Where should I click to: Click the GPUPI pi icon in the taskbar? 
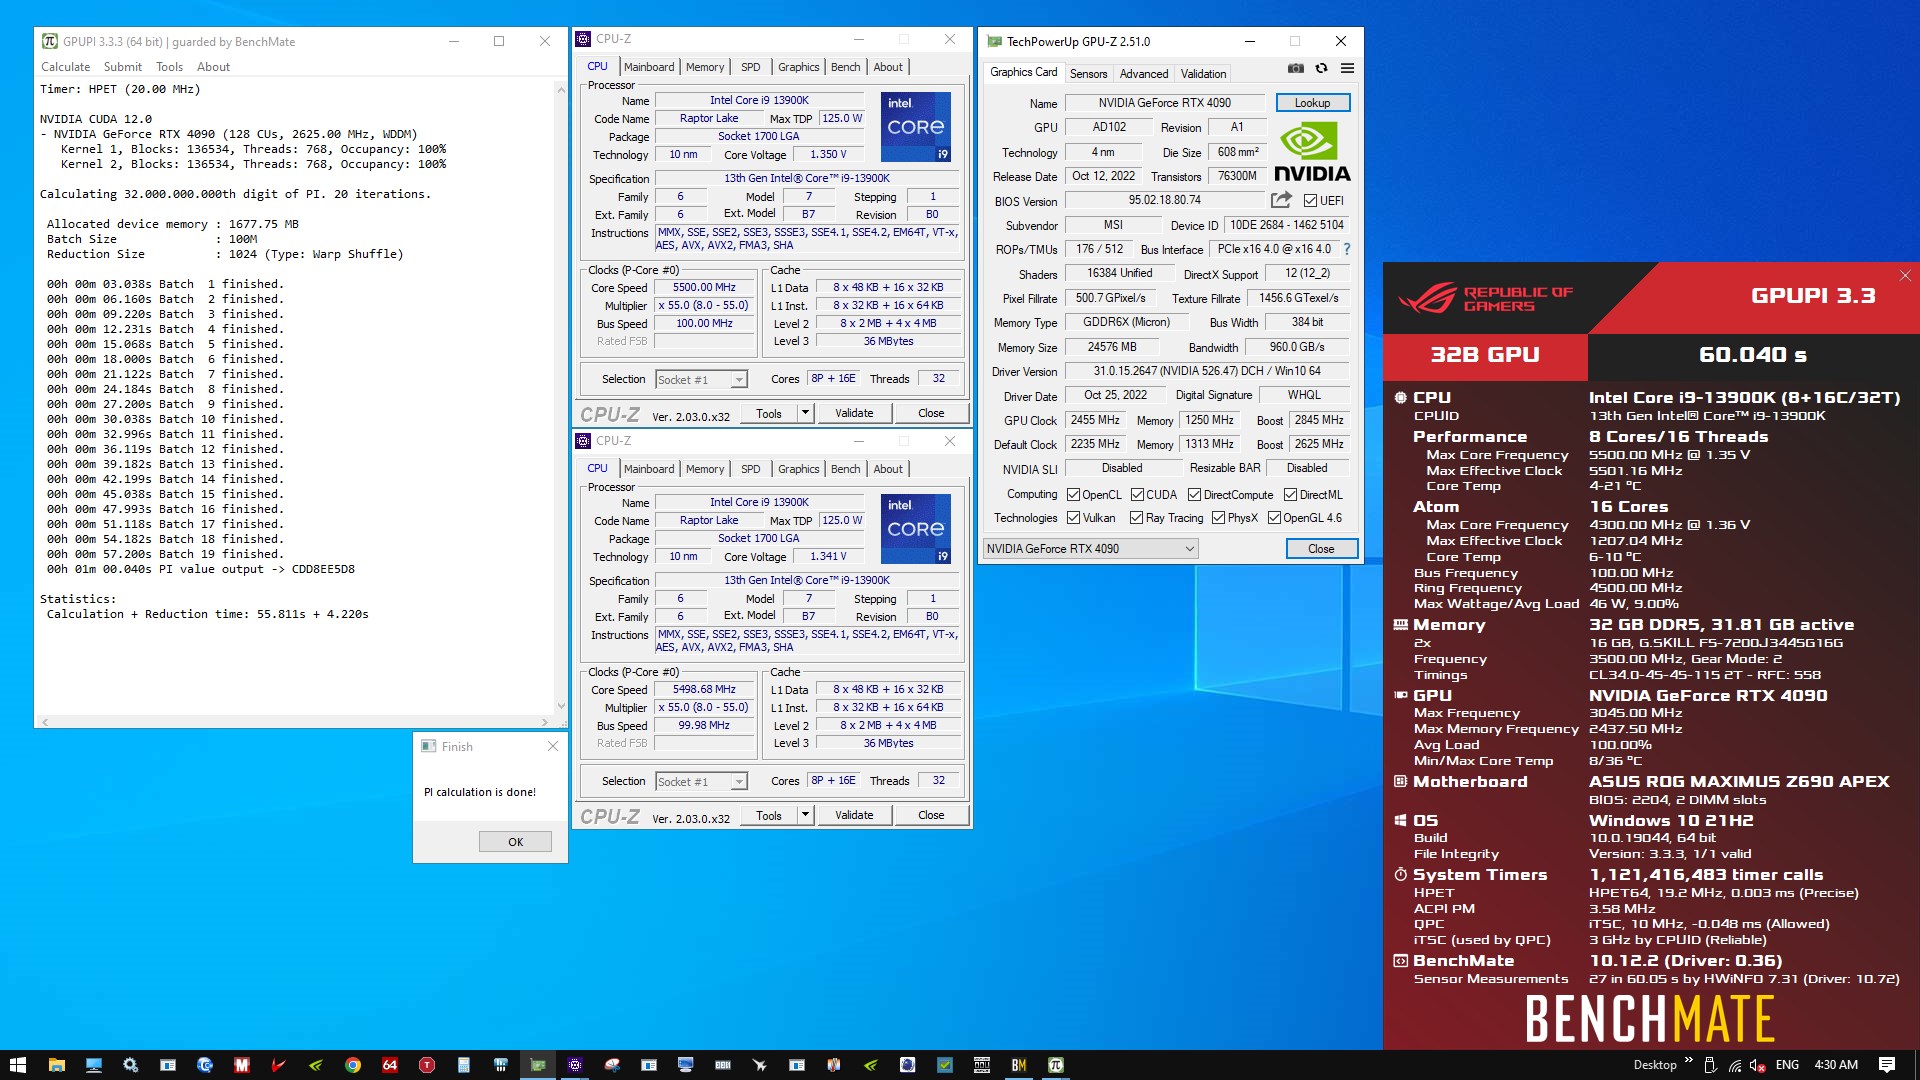point(1056,1065)
